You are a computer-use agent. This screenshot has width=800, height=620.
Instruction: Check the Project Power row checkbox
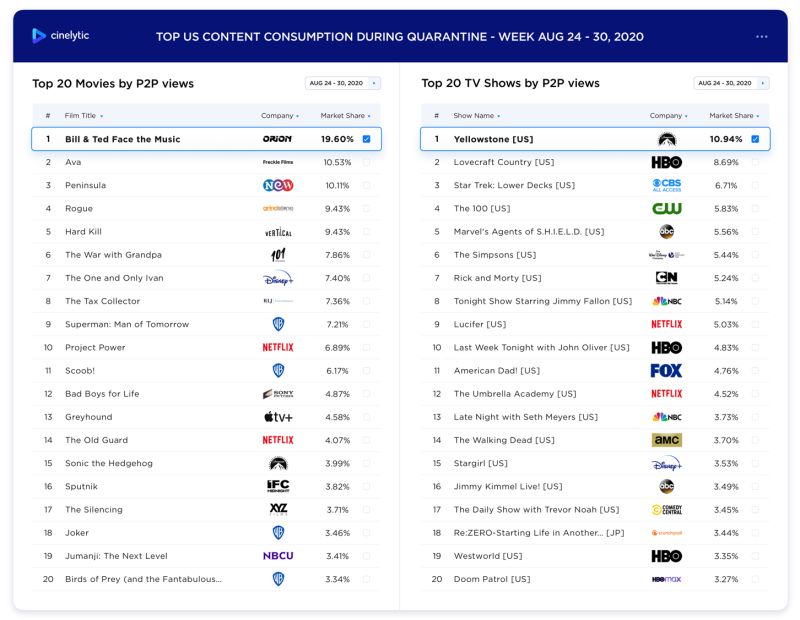[x=366, y=348]
